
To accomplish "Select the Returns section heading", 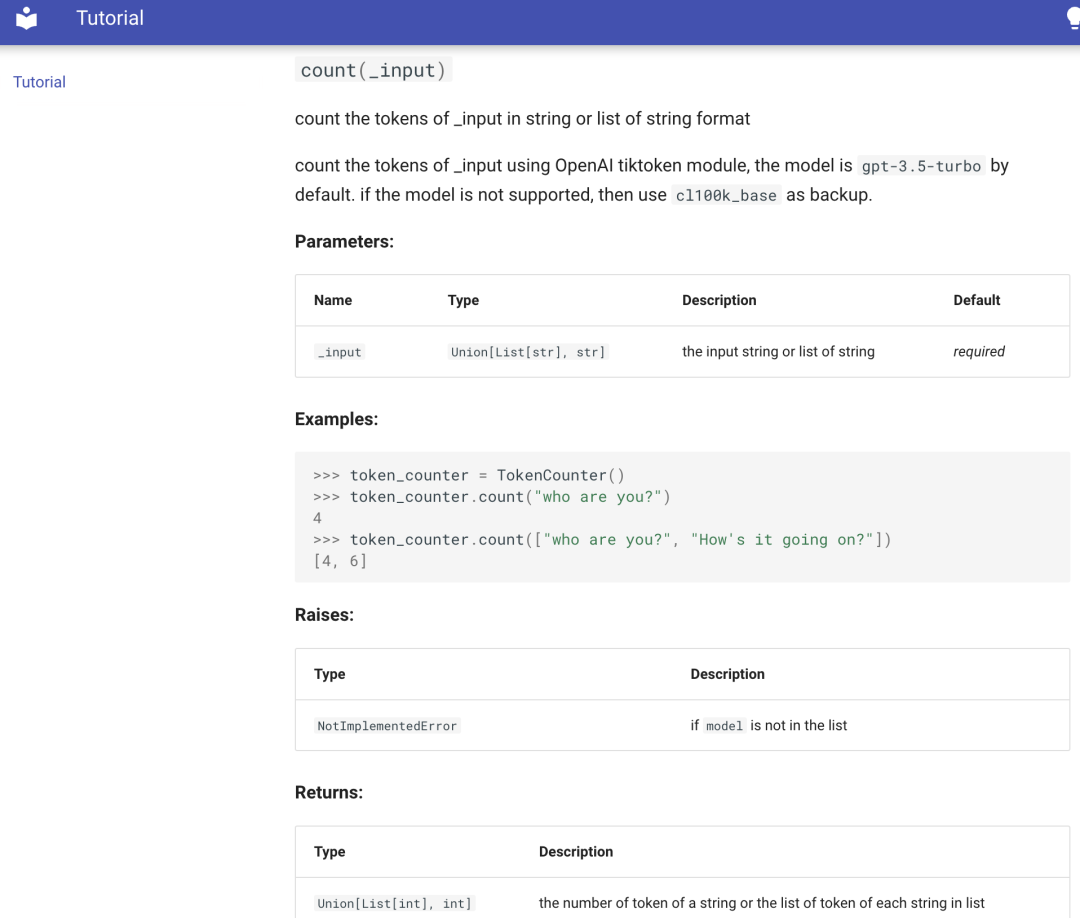I will pyautogui.click(x=328, y=792).
